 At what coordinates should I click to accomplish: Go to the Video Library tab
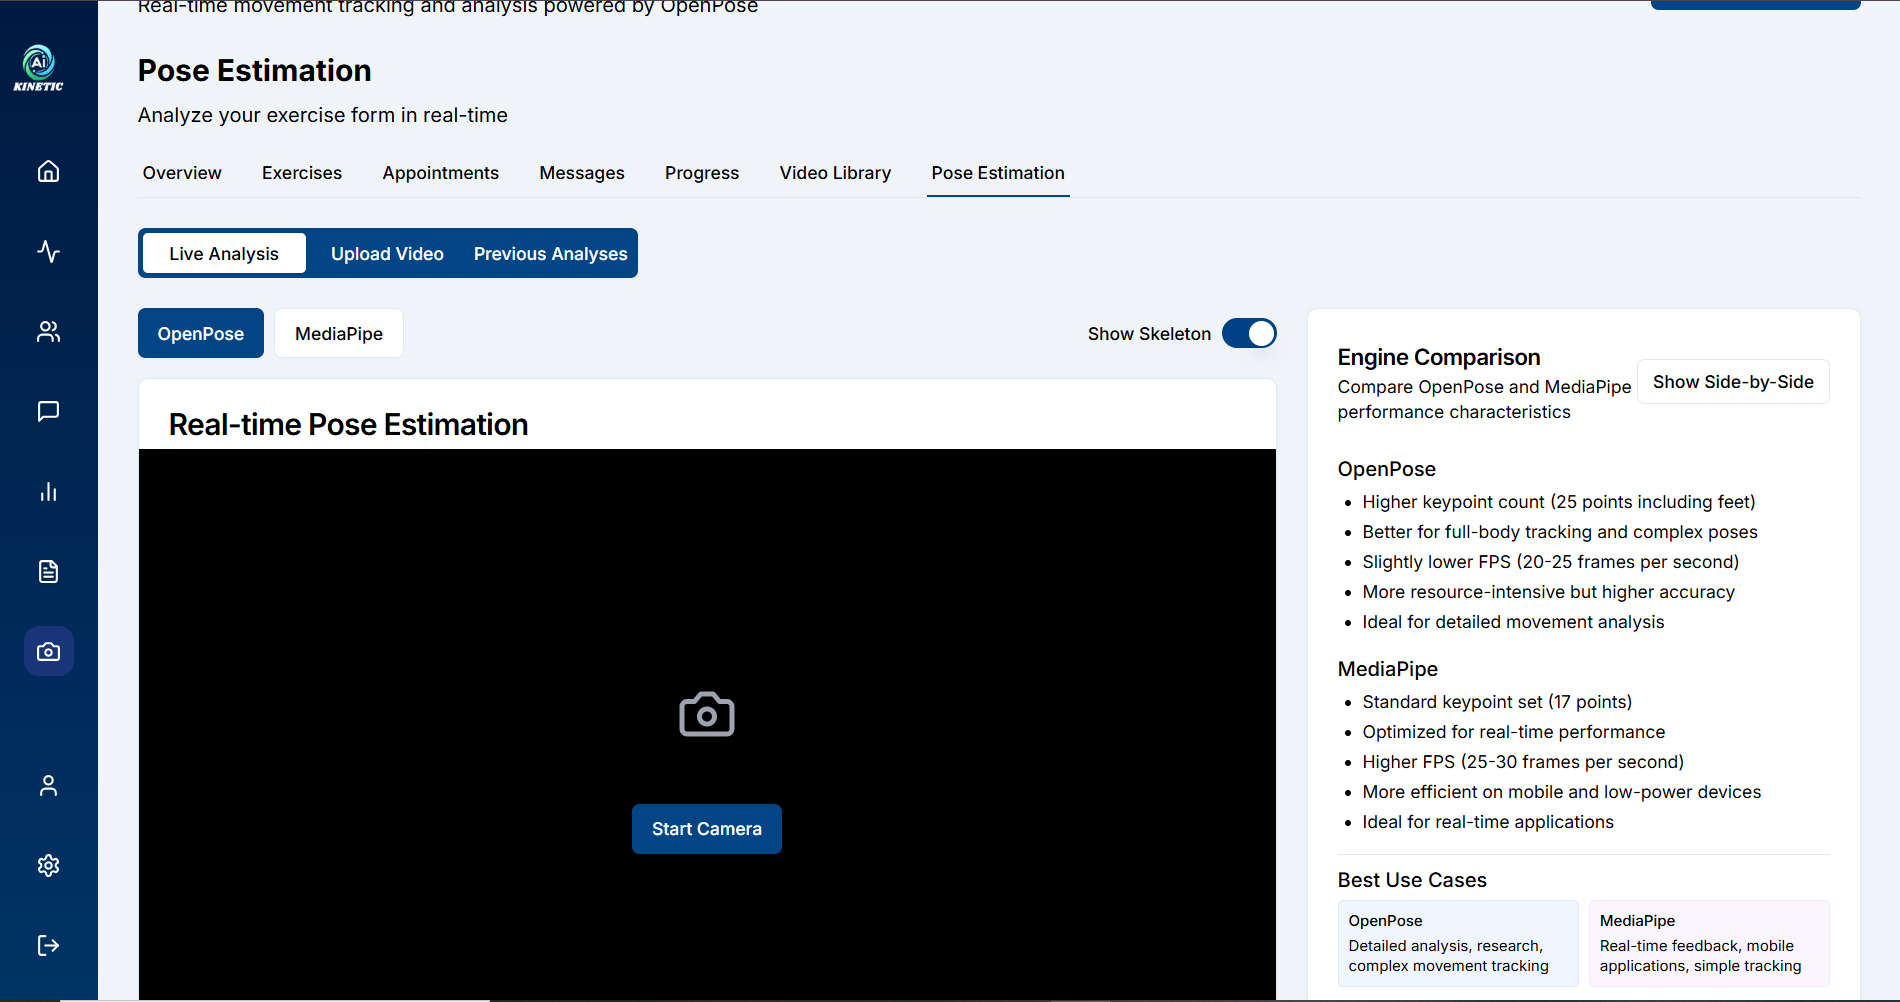click(x=835, y=173)
